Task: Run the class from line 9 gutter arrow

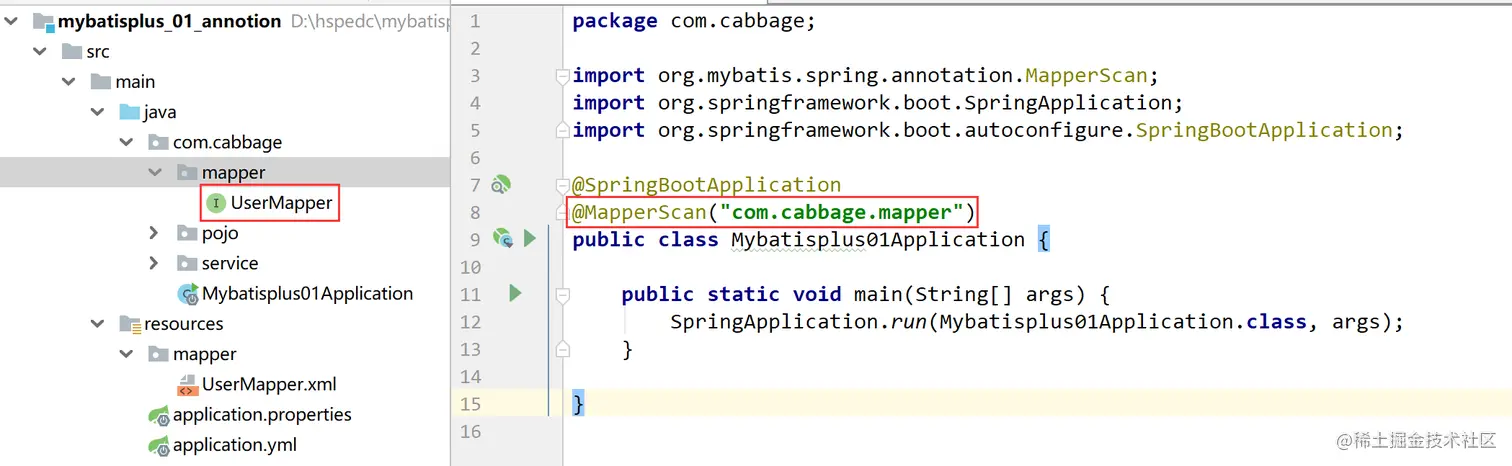Action: point(530,239)
